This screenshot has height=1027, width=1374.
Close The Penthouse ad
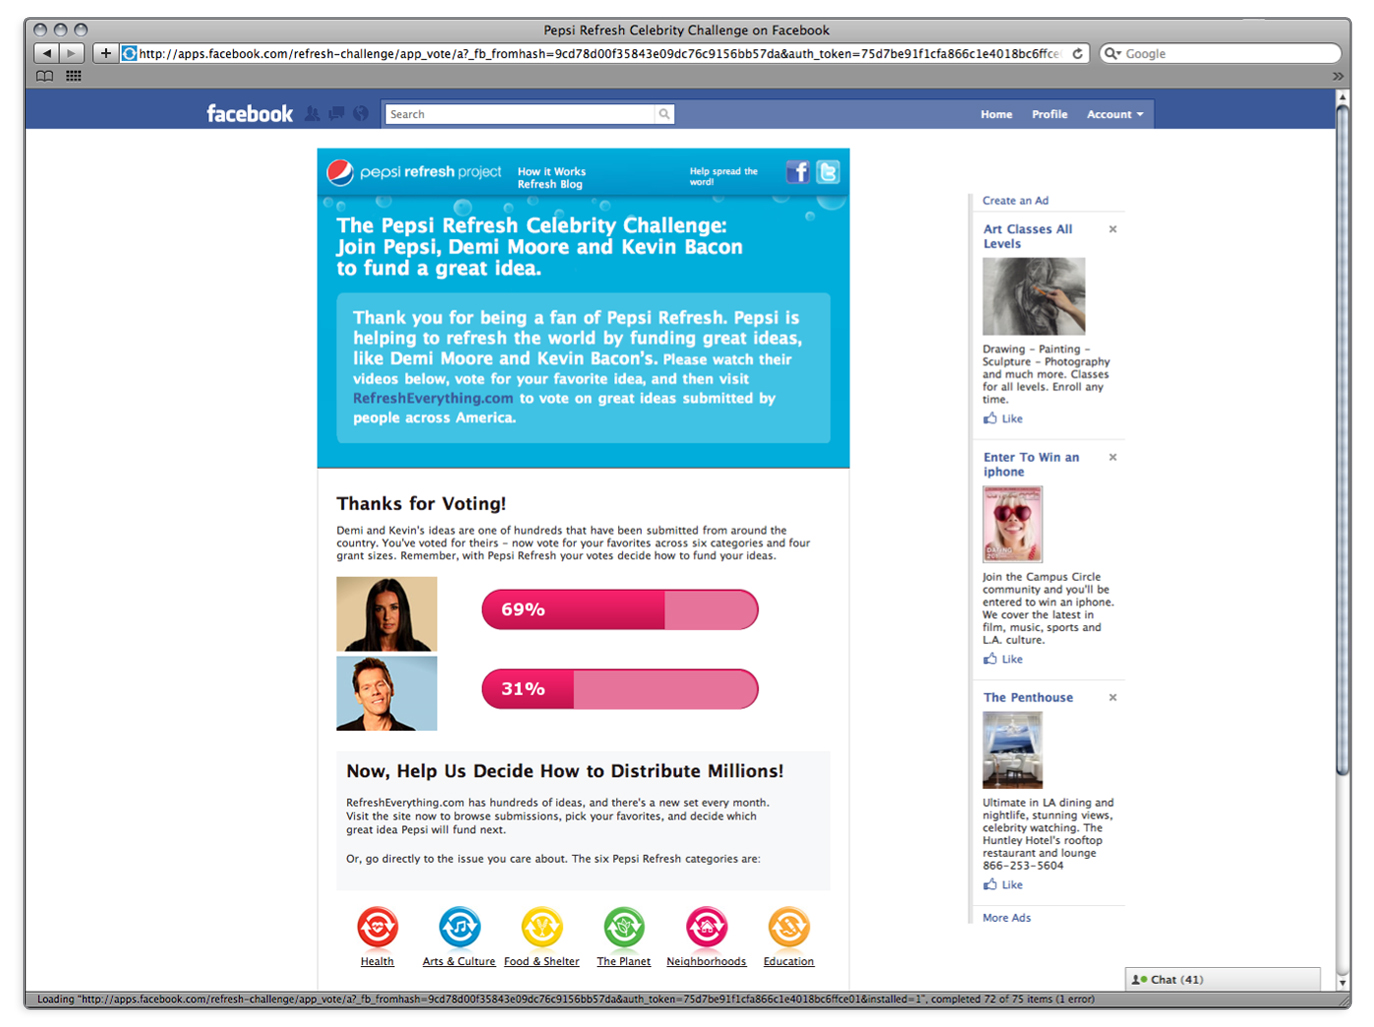pos(1113,697)
